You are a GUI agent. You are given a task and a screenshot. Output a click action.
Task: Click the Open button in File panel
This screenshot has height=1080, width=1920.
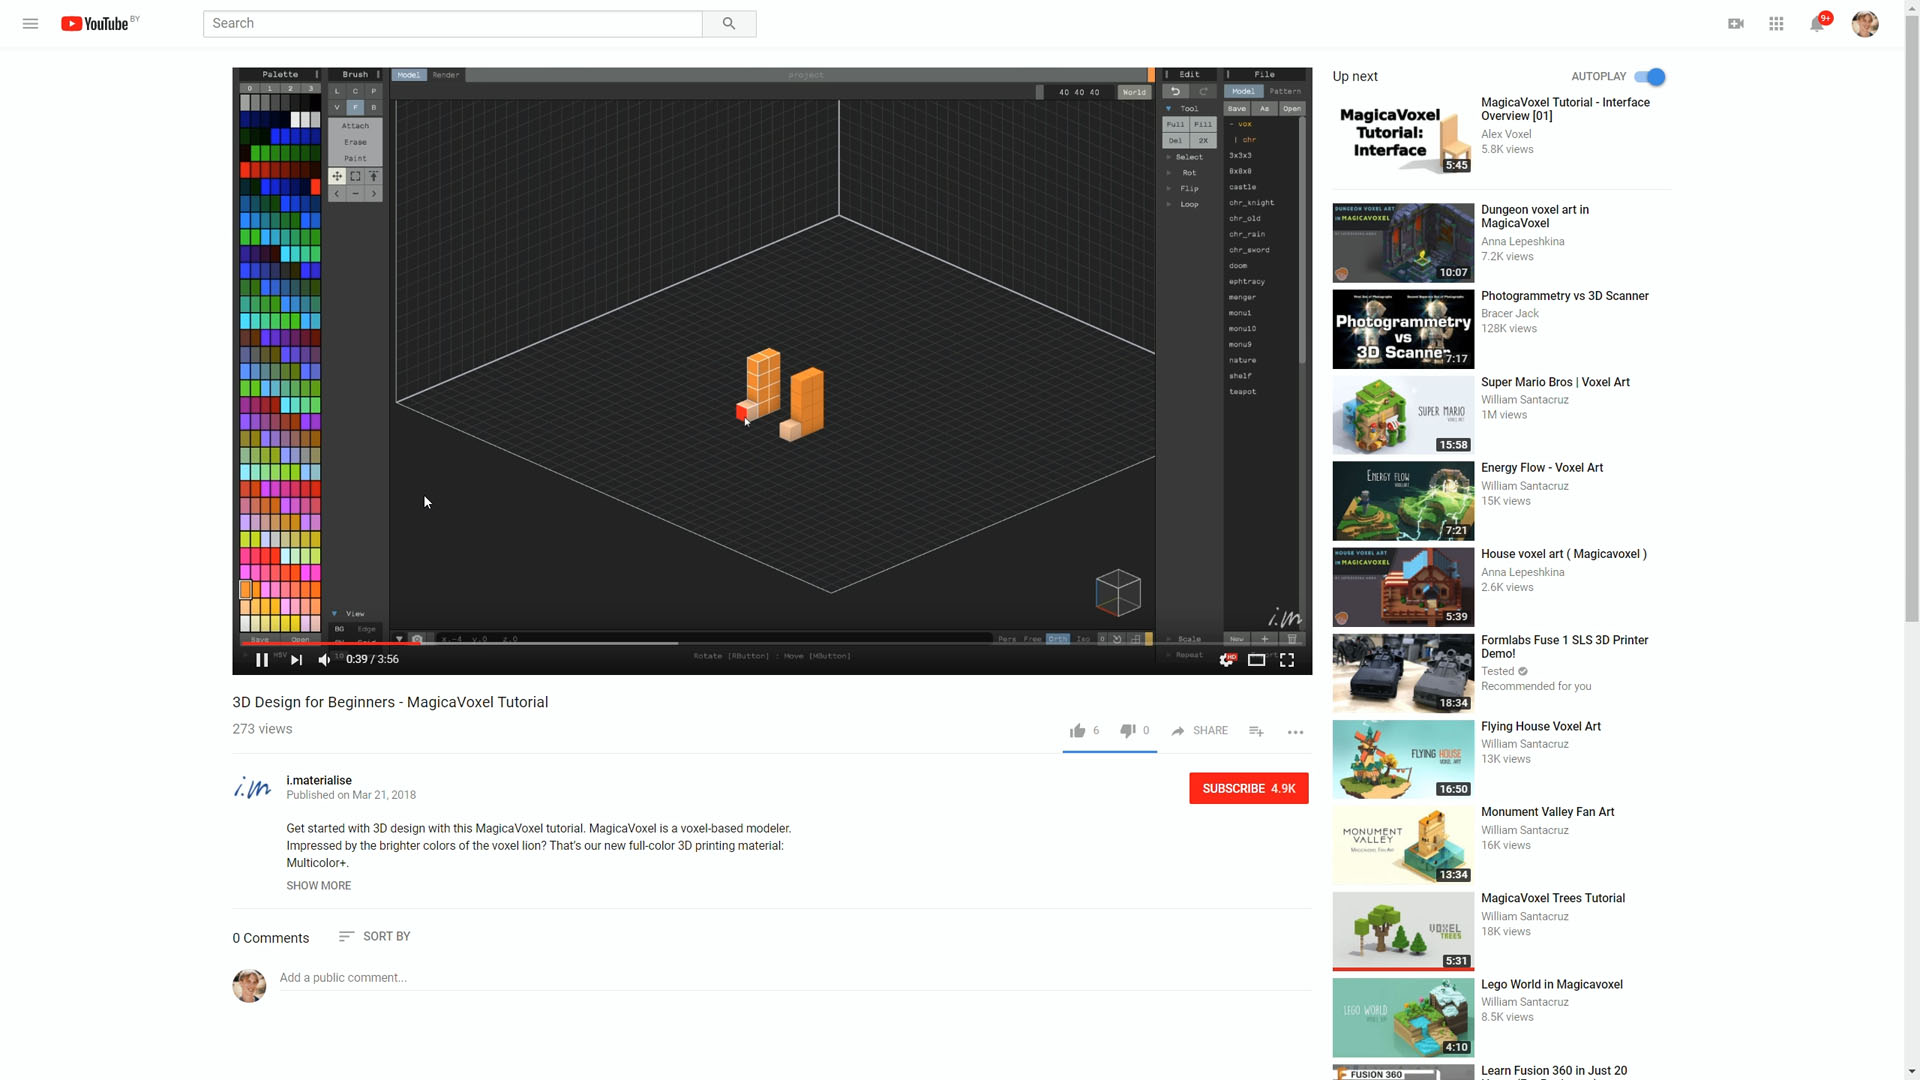1292,108
